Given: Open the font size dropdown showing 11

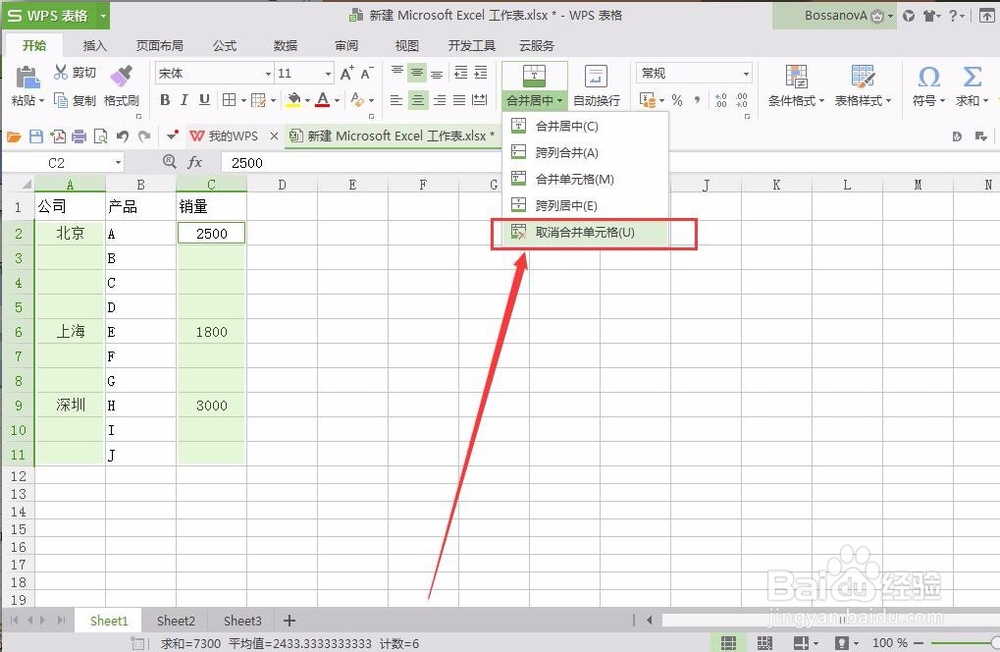Looking at the screenshot, I should [302, 73].
